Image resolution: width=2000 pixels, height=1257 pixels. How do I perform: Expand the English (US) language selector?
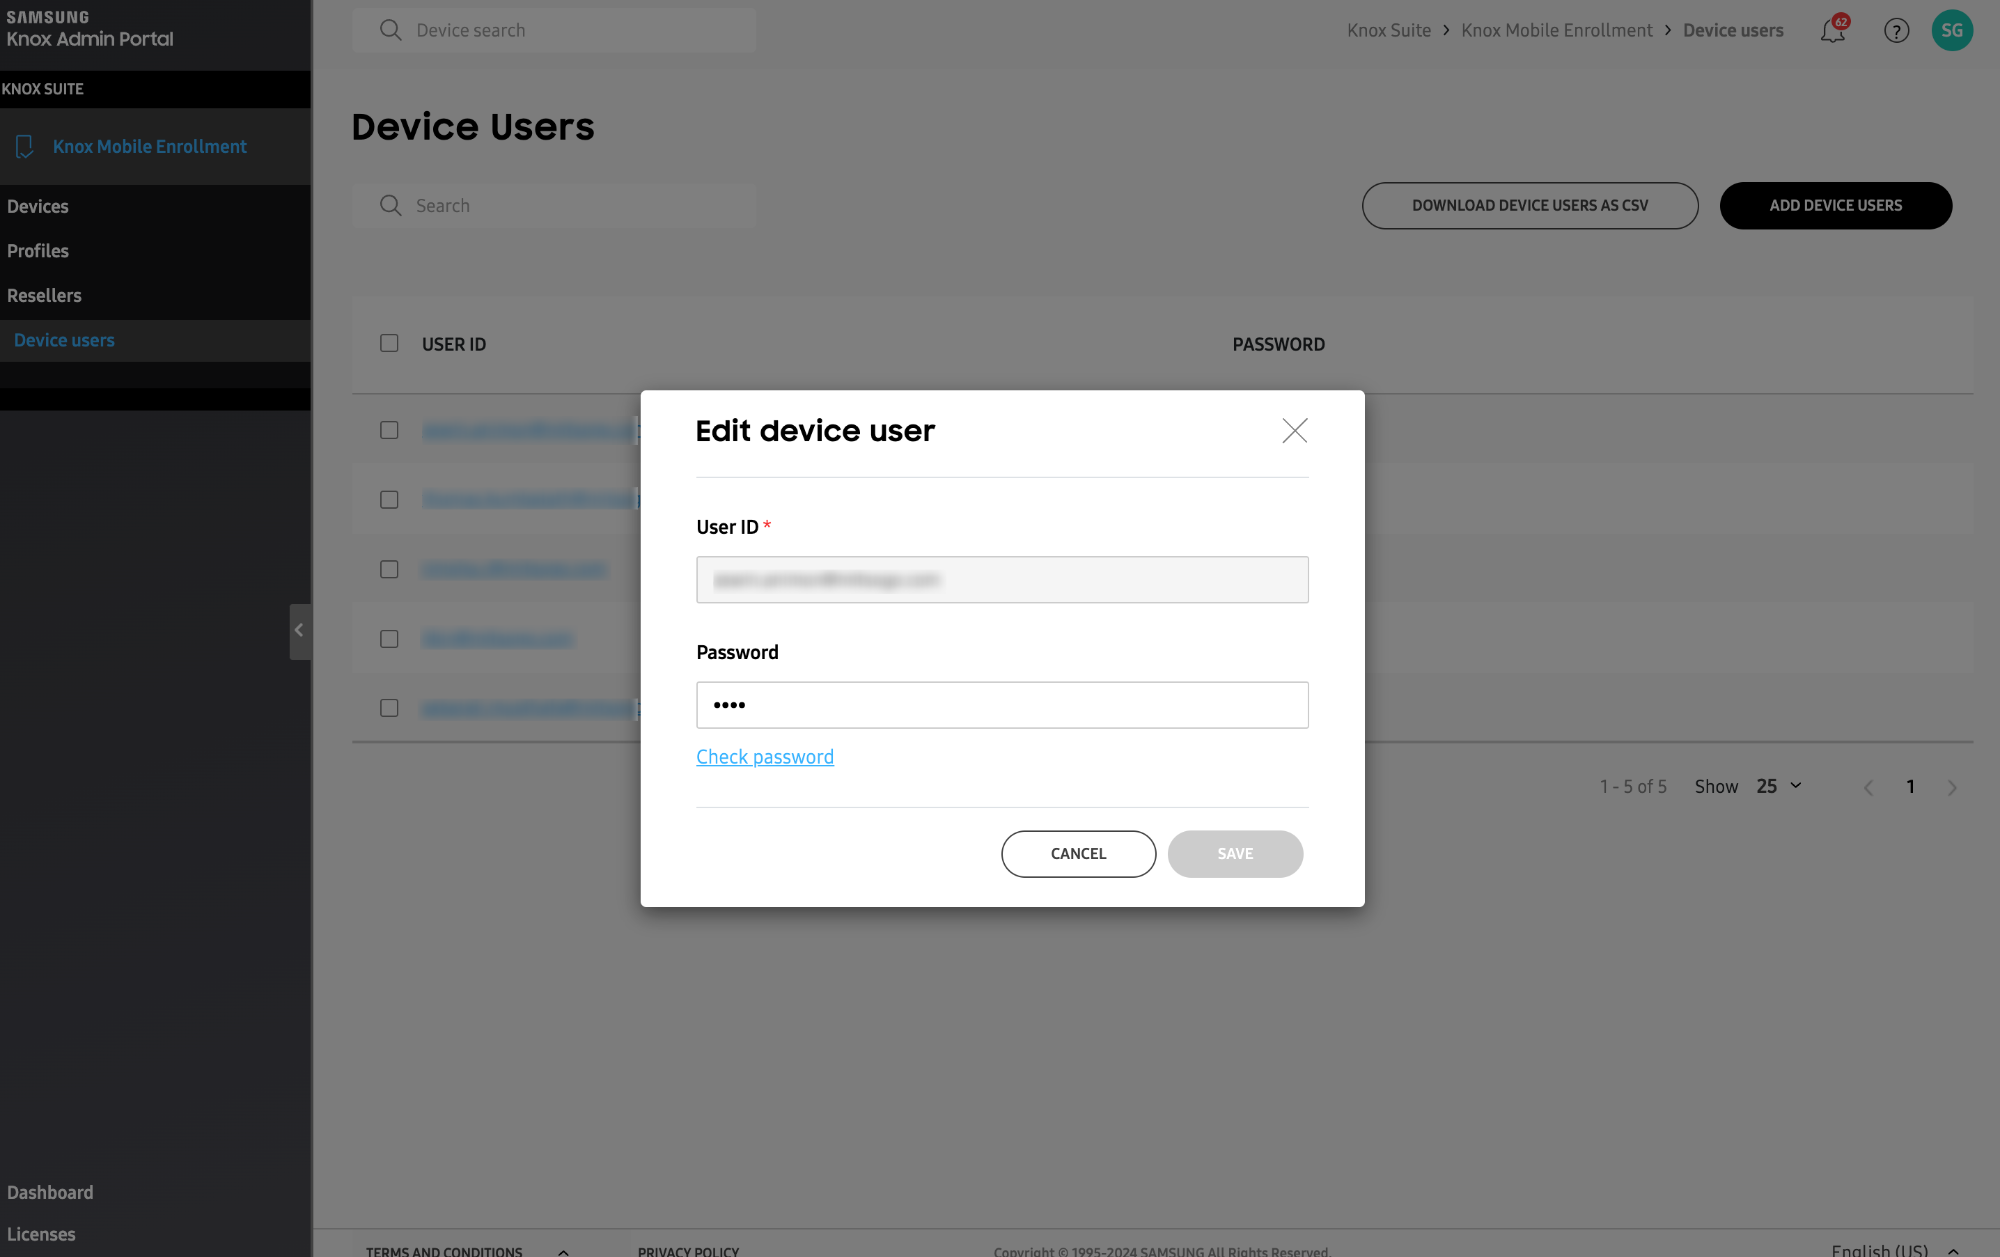click(1894, 1250)
